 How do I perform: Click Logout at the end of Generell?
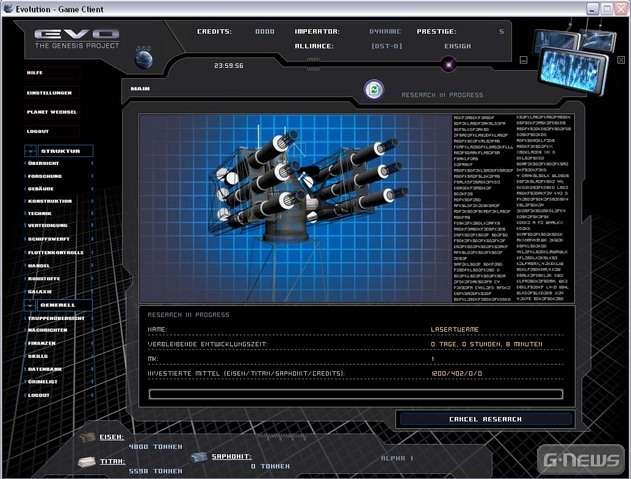(x=39, y=395)
